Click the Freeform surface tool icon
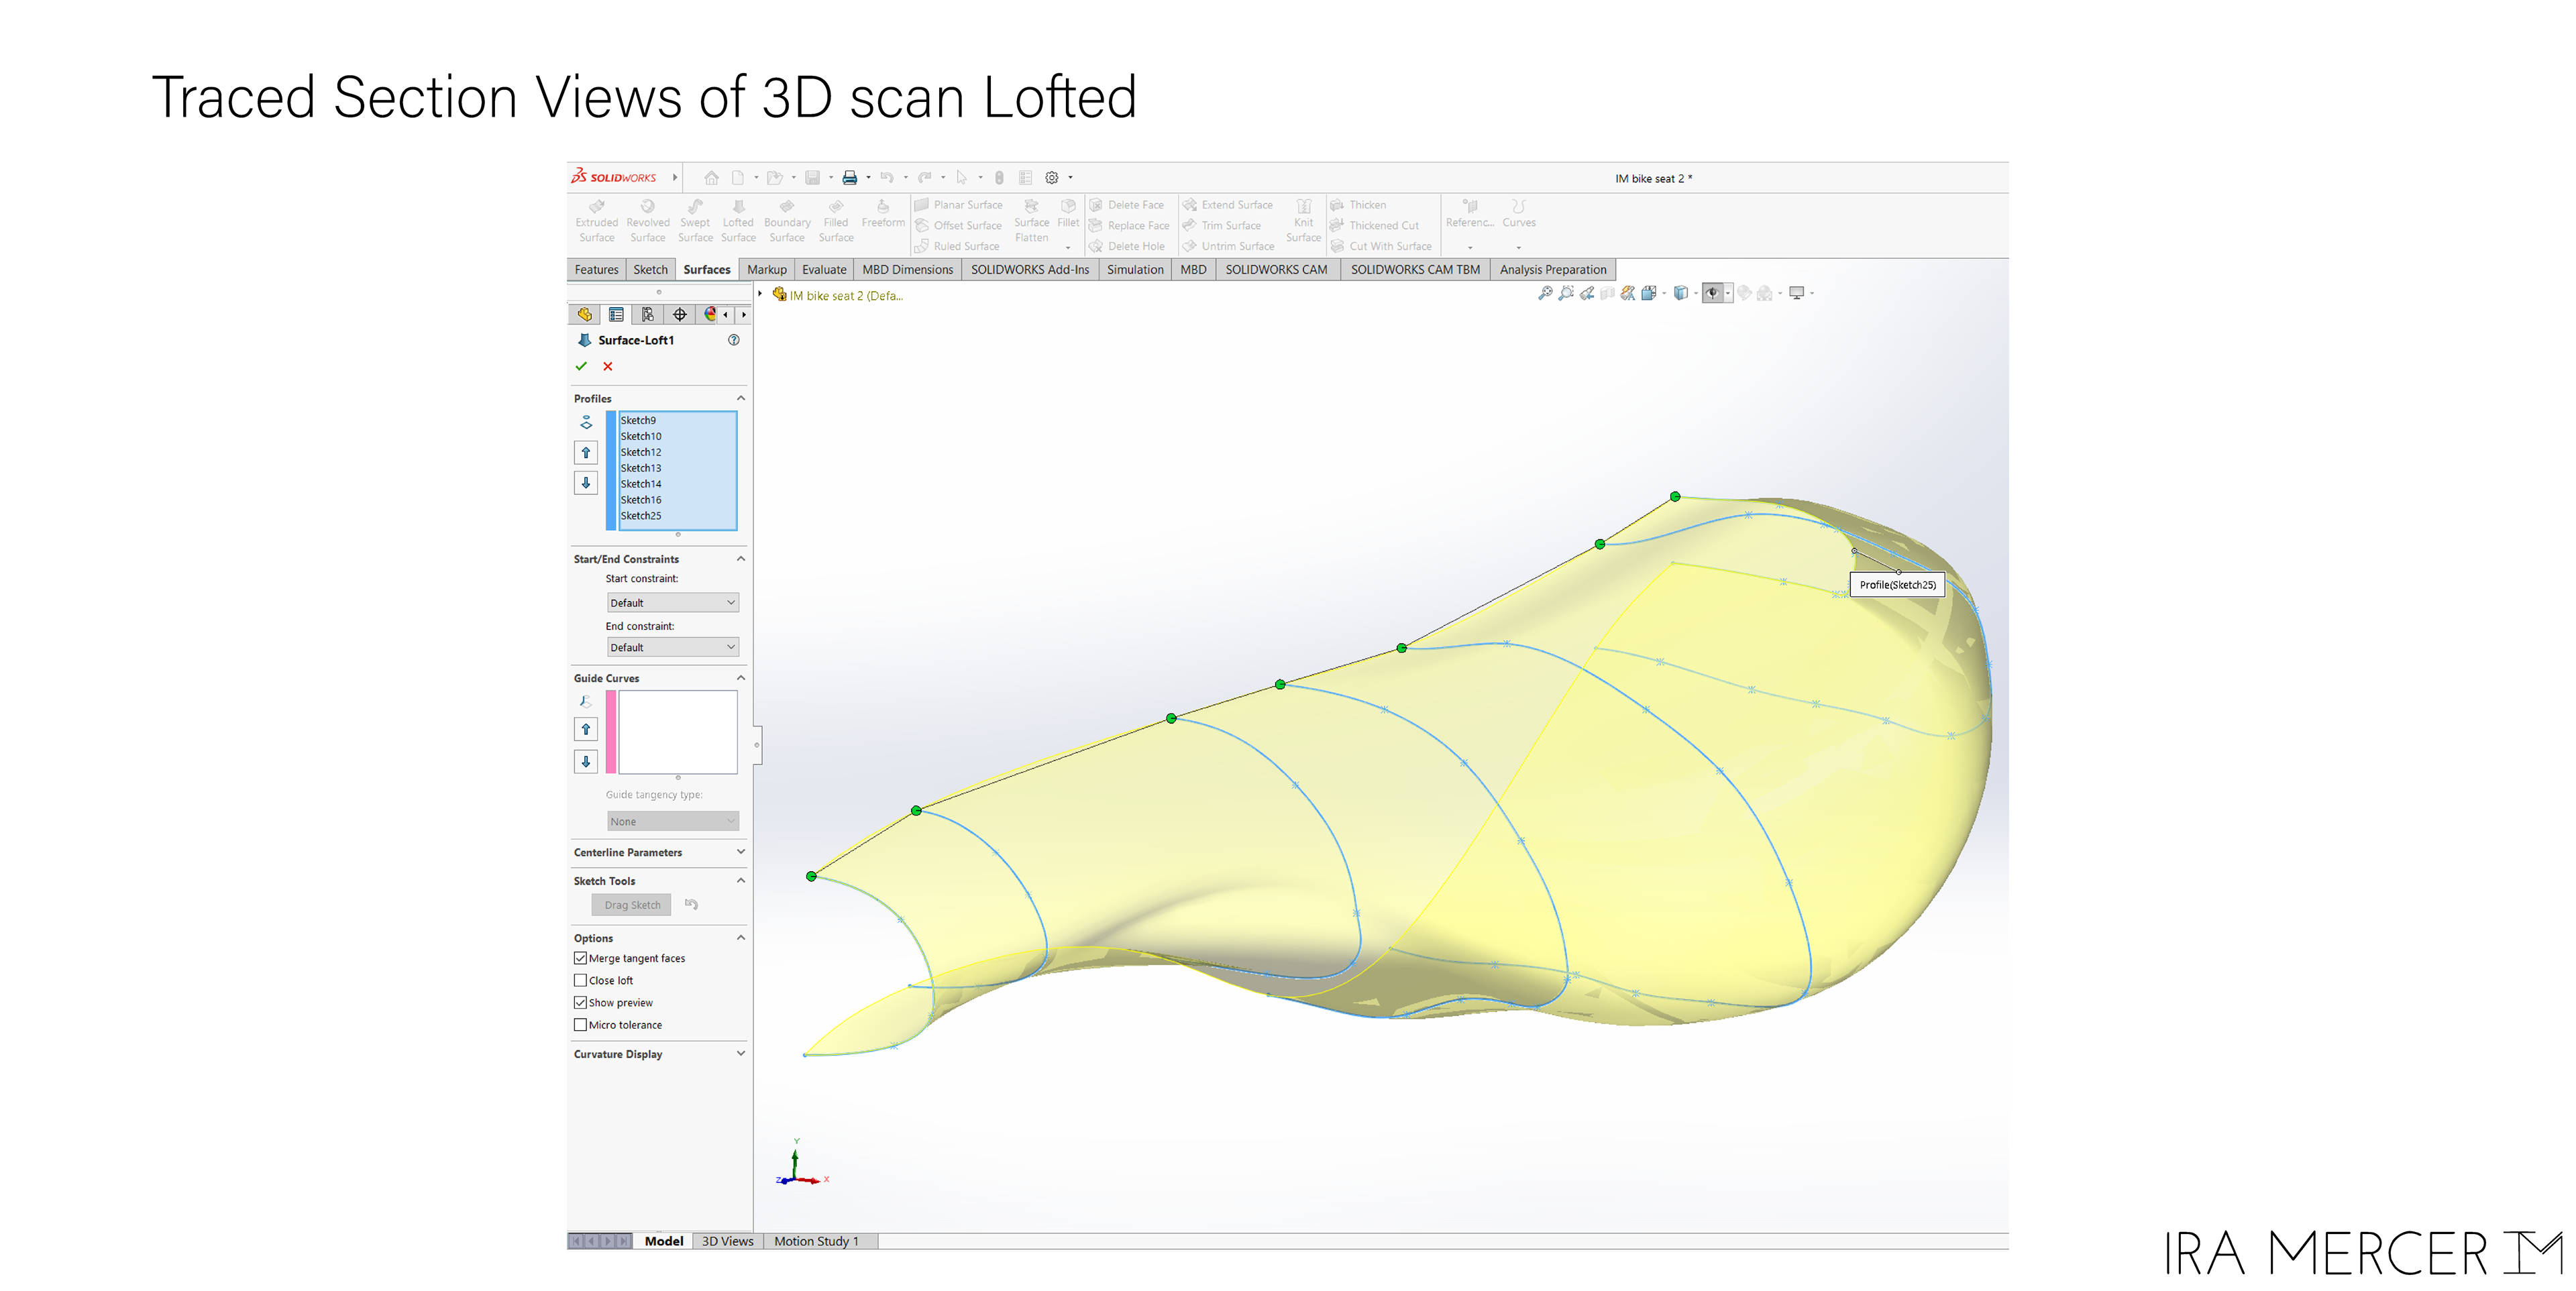Viewport: 2576px width, 1291px height. point(882,207)
